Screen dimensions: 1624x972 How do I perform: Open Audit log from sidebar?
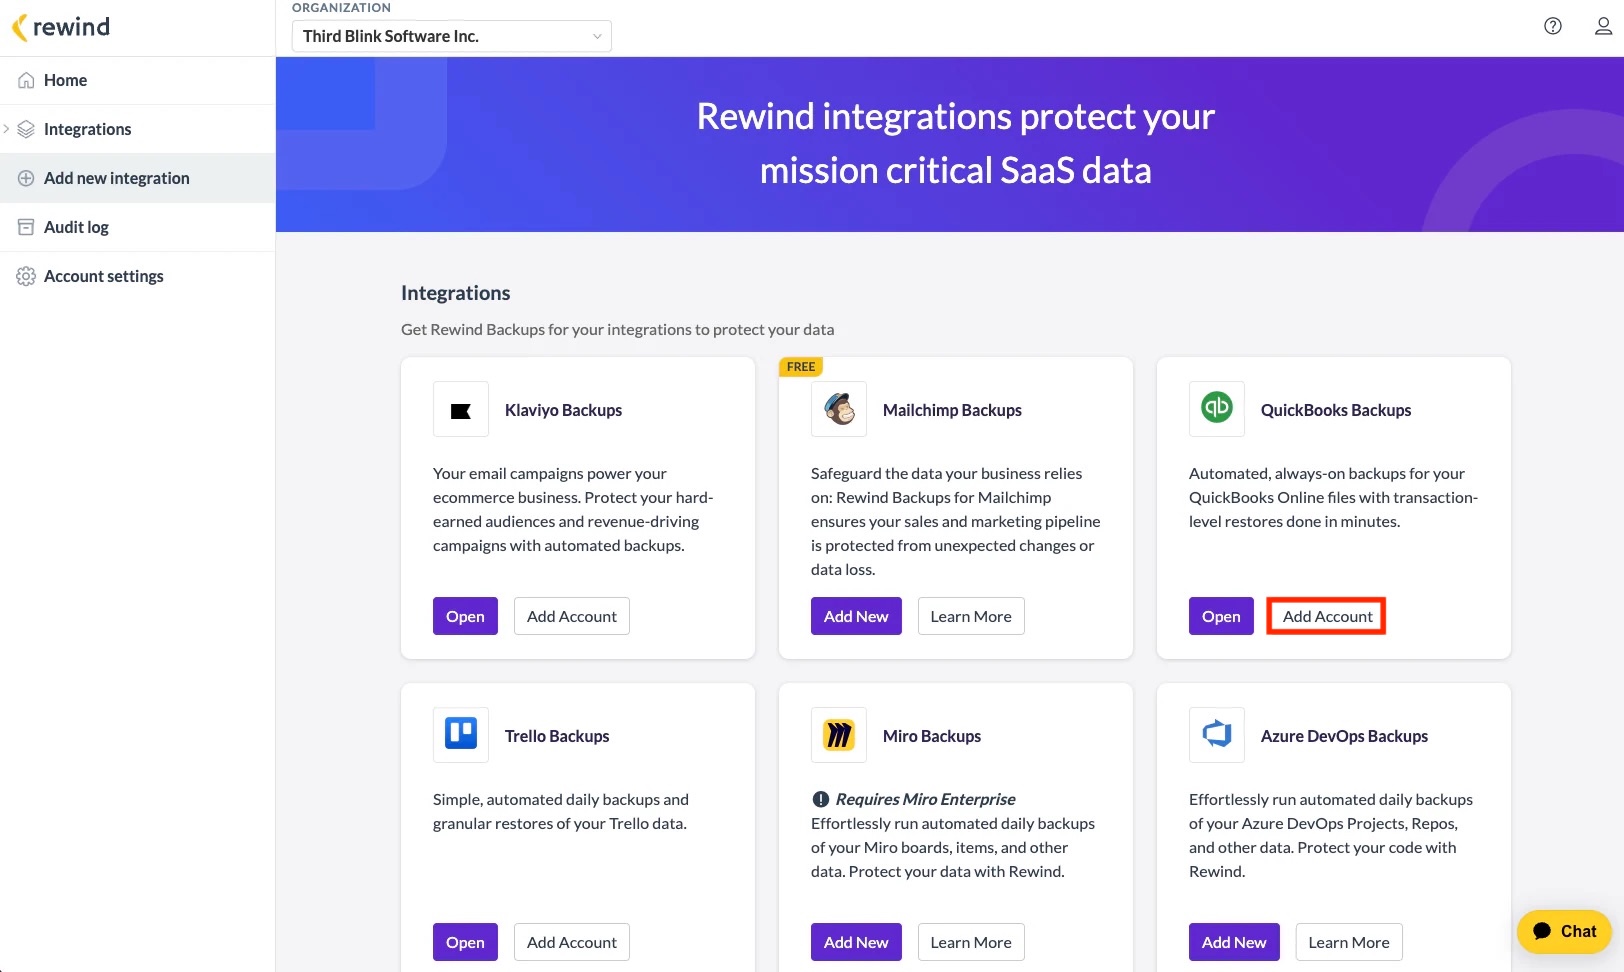point(76,227)
